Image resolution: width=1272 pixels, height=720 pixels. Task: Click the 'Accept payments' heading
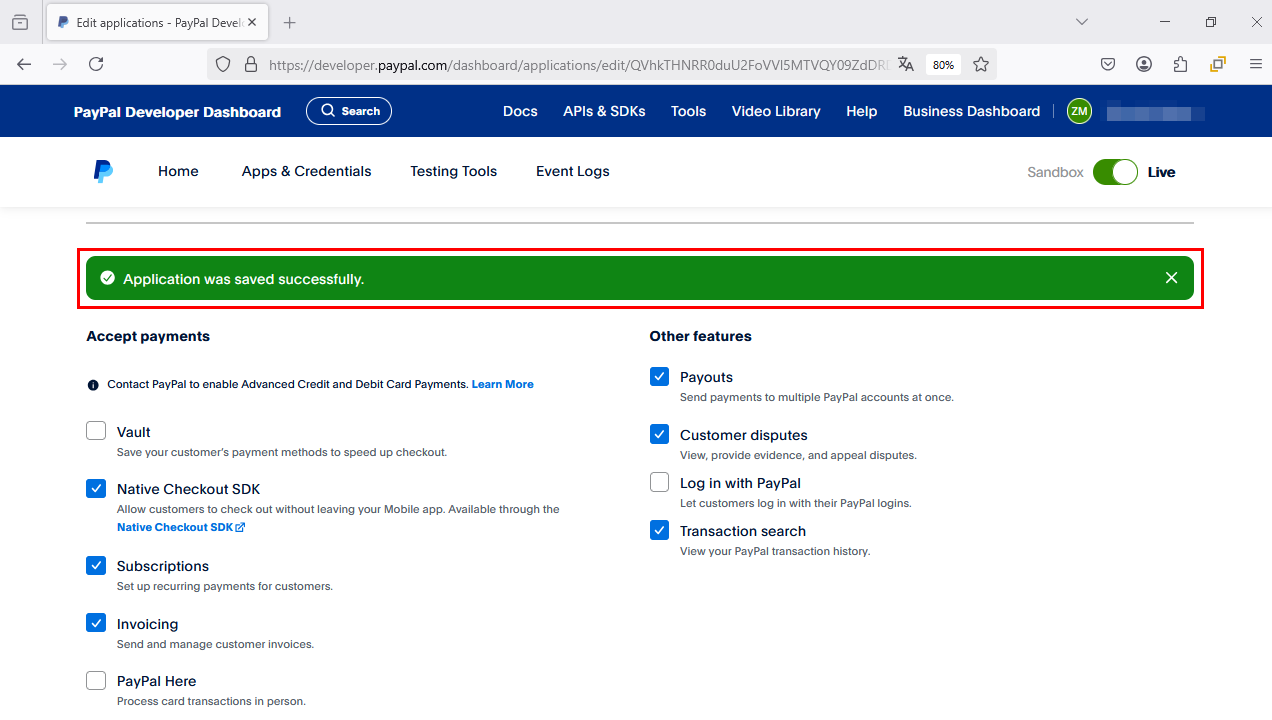tap(148, 336)
